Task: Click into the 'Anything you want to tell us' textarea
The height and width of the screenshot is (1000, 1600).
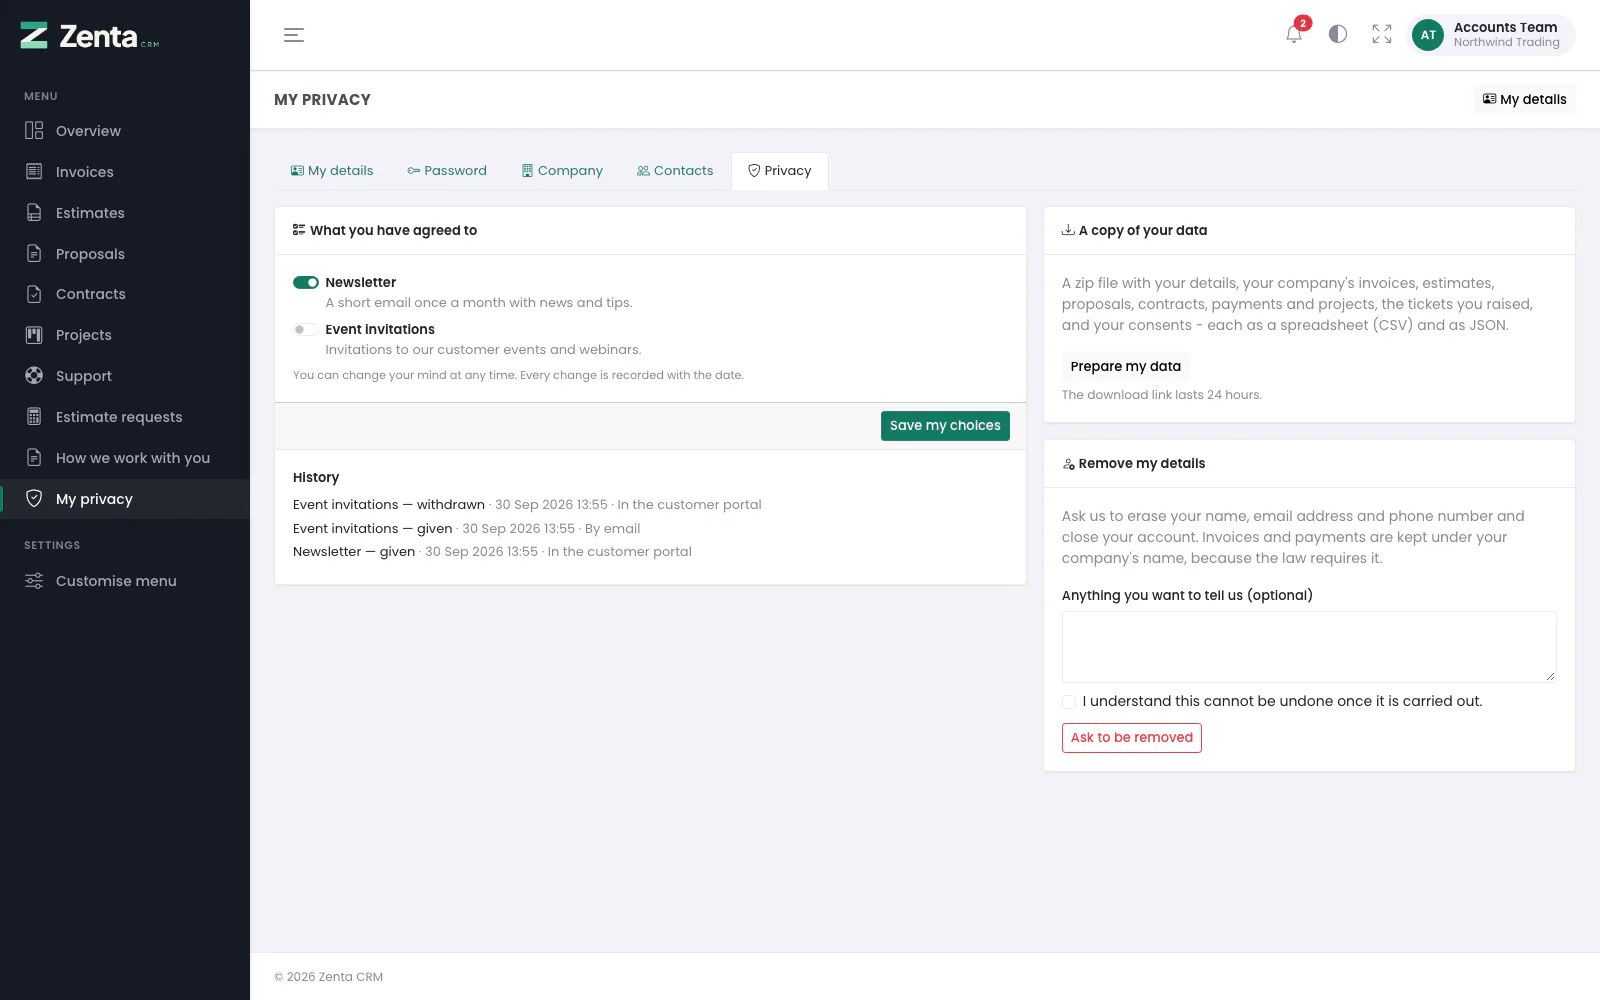Action: point(1309,647)
